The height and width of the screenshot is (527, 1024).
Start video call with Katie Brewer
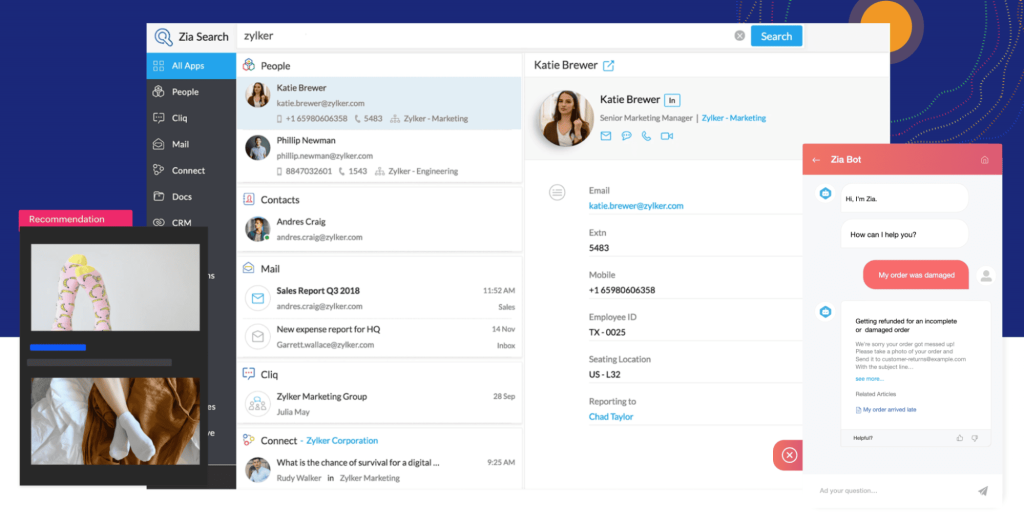click(667, 136)
